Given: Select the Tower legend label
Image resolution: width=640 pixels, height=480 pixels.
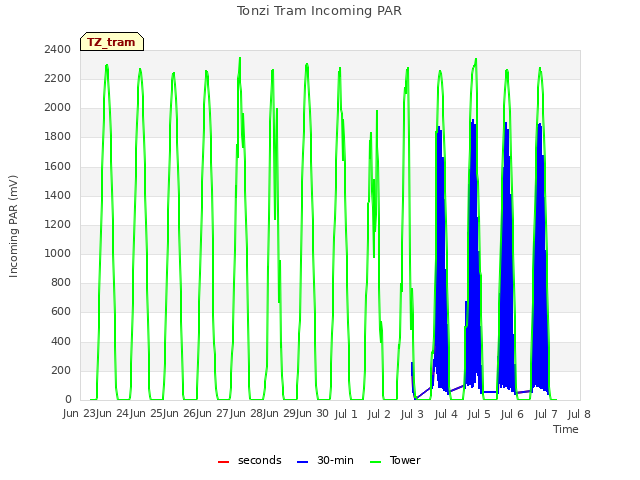Looking at the screenshot, I should click(x=405, y=460).
